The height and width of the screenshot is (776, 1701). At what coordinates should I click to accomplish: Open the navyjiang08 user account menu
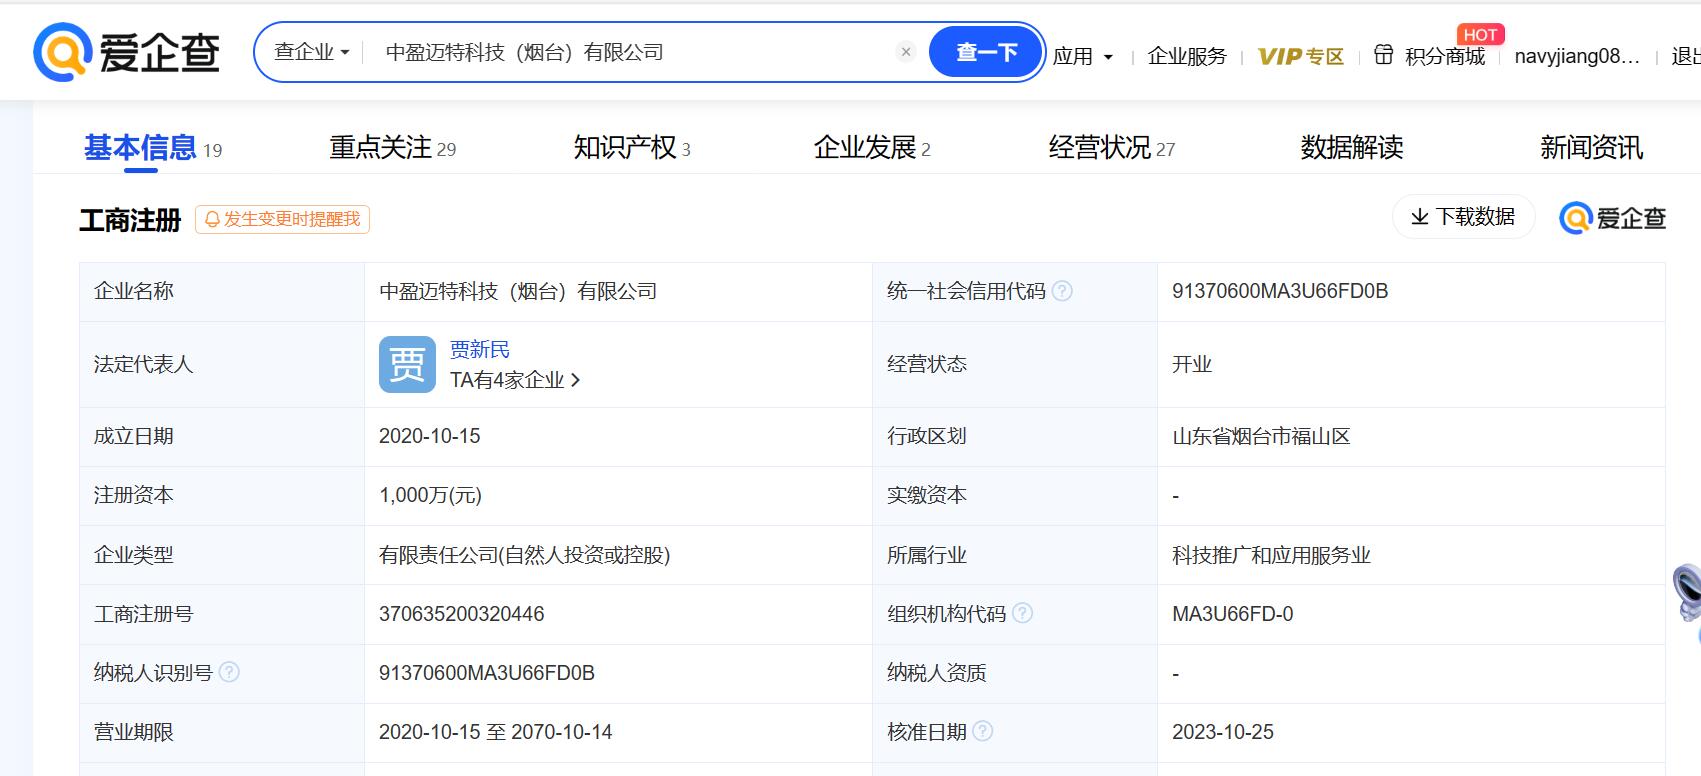click(x=1577, y=56)
